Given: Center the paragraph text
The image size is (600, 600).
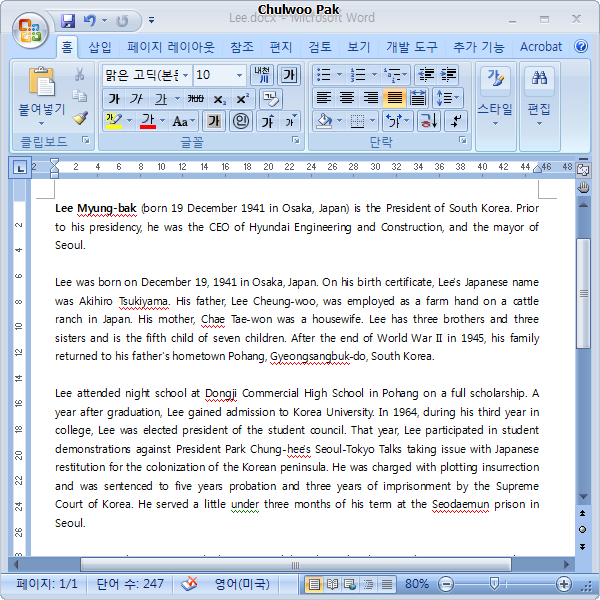Looking at the screenshot, I should pyautogui.click(x=347, y=98).
